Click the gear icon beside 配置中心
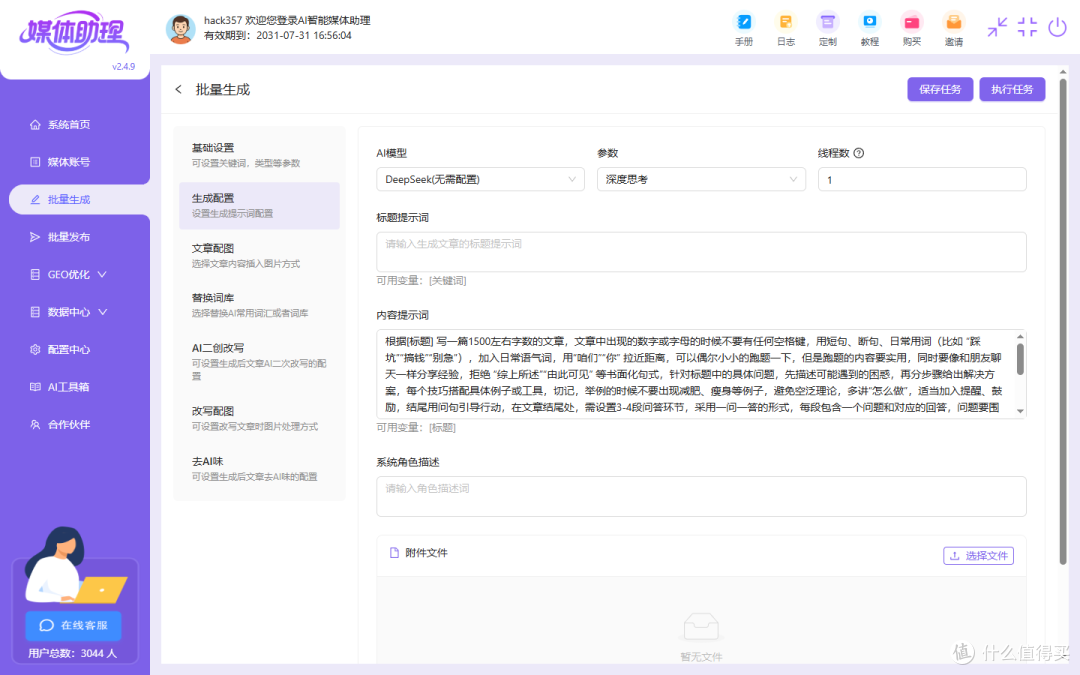The height and width of the screenshot is (675, 1080). [35, 349]
